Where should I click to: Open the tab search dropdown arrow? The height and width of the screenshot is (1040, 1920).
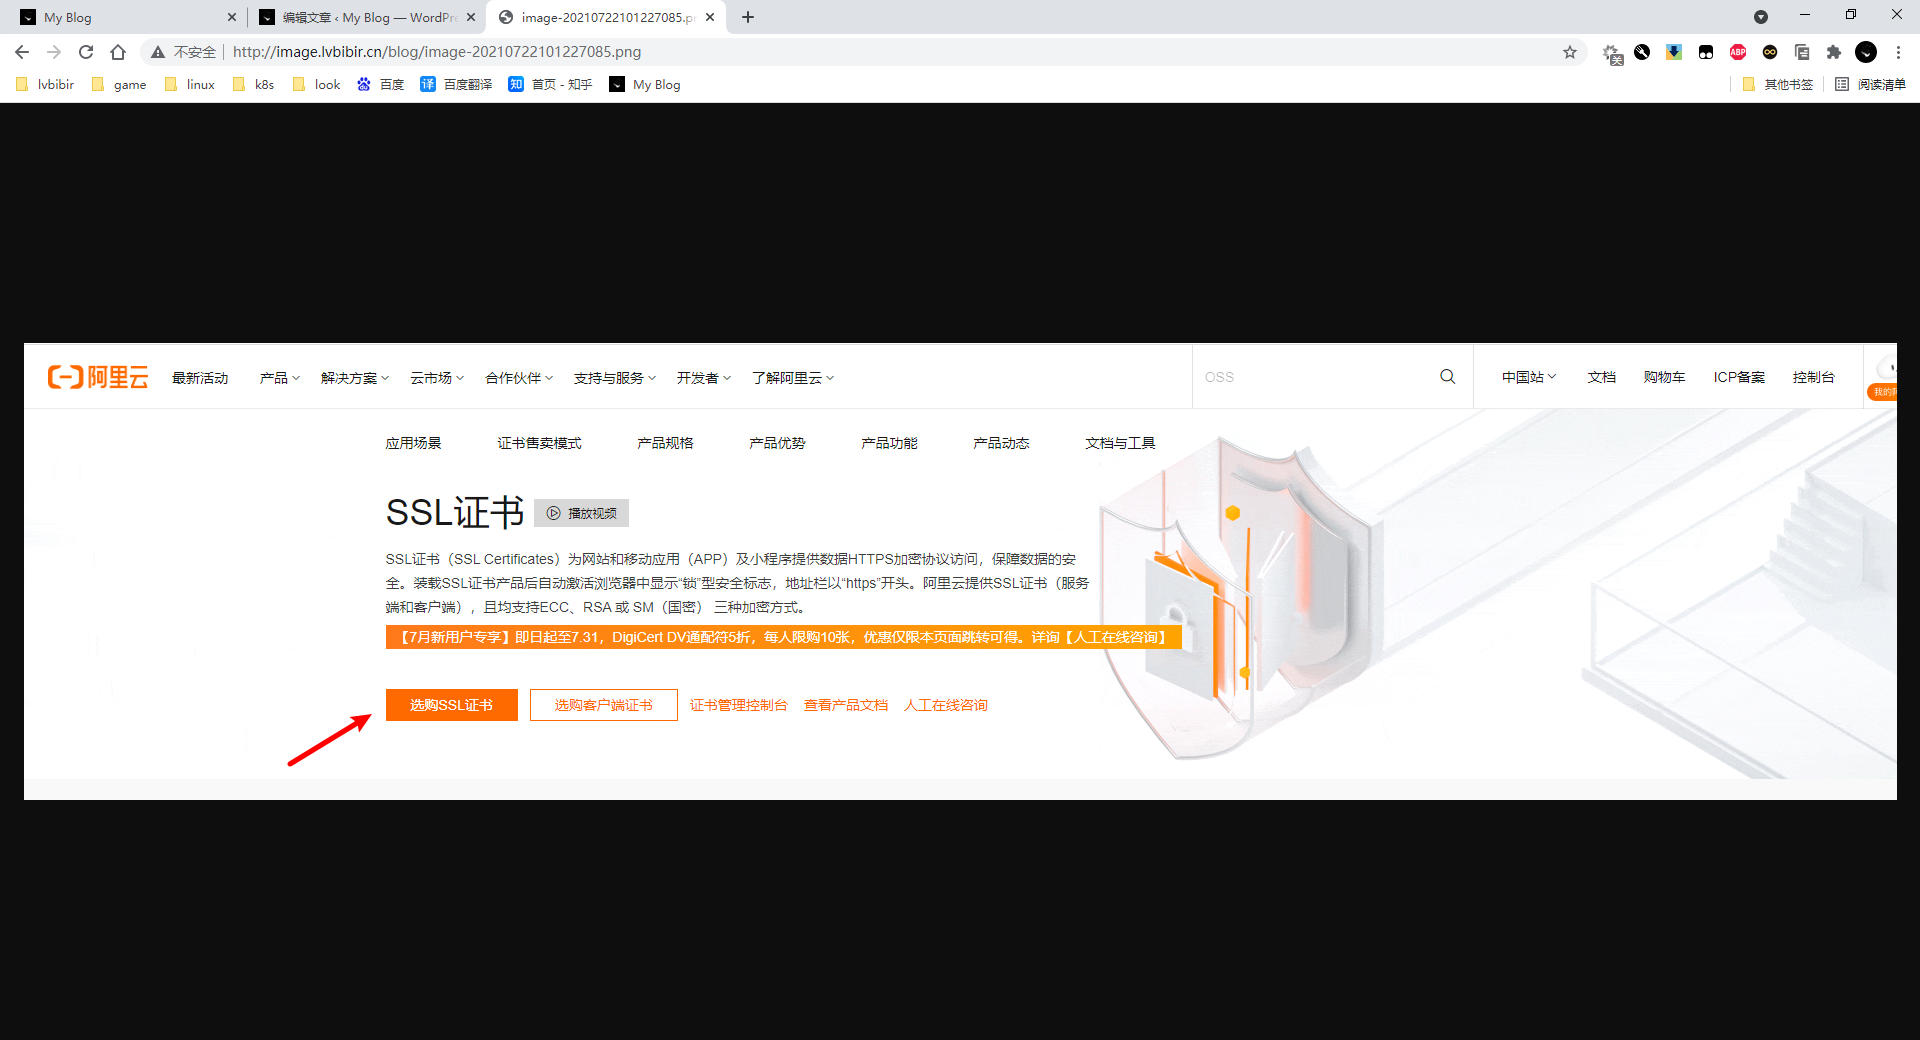[x=1761, y=17]
